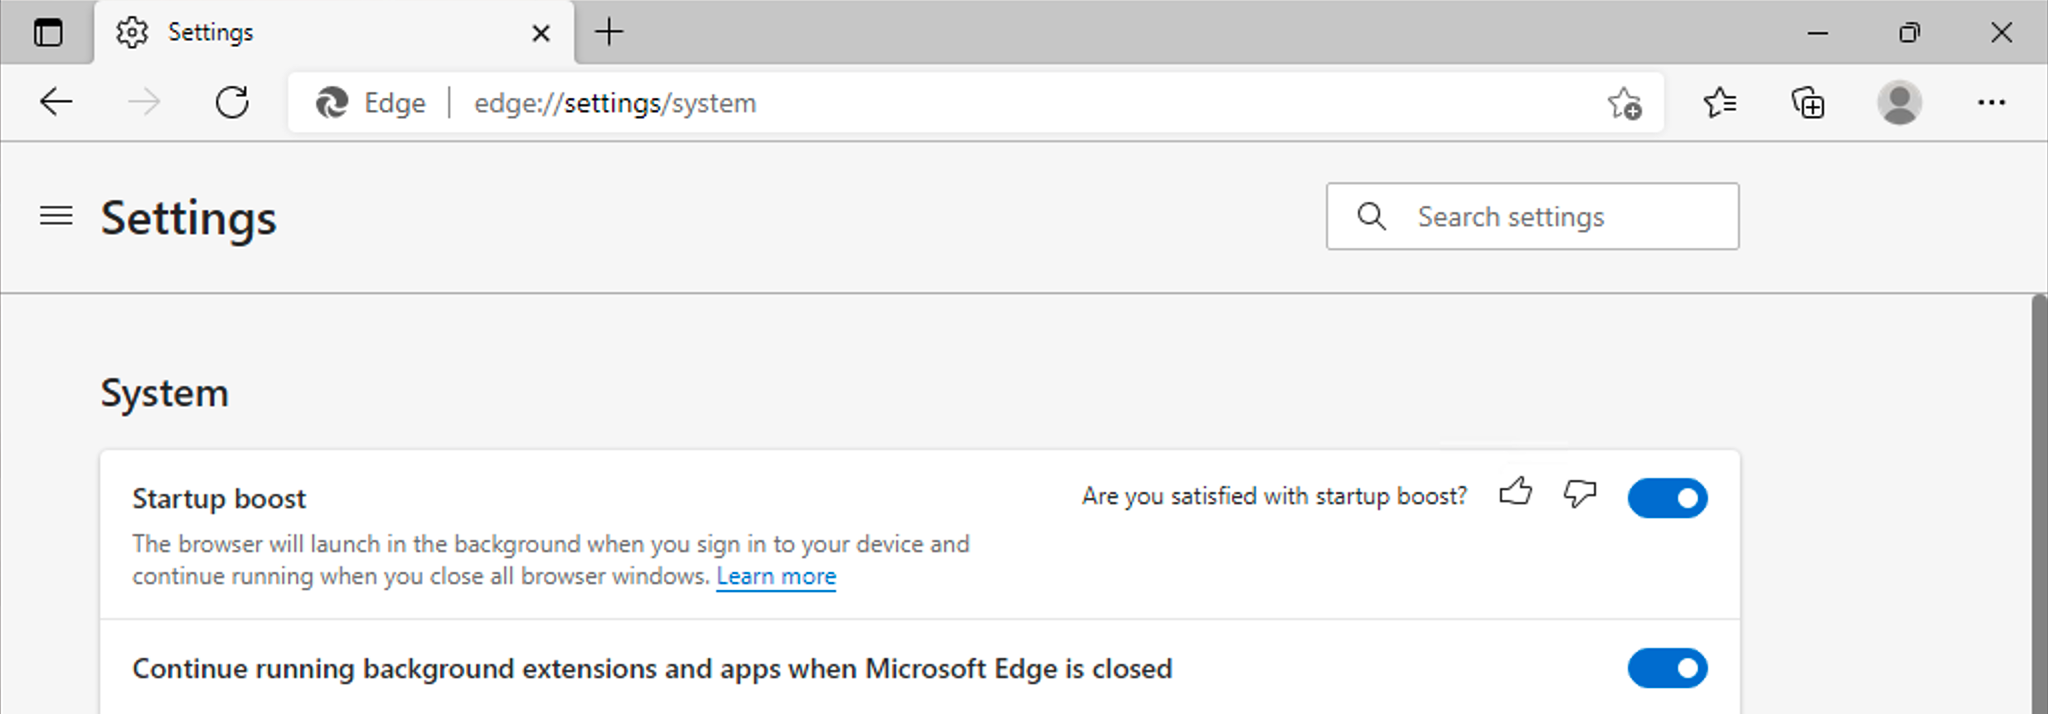Disable continue running background extensions toggle
The width and height of the screenshot is (2048, 714).
[1667, 668]
